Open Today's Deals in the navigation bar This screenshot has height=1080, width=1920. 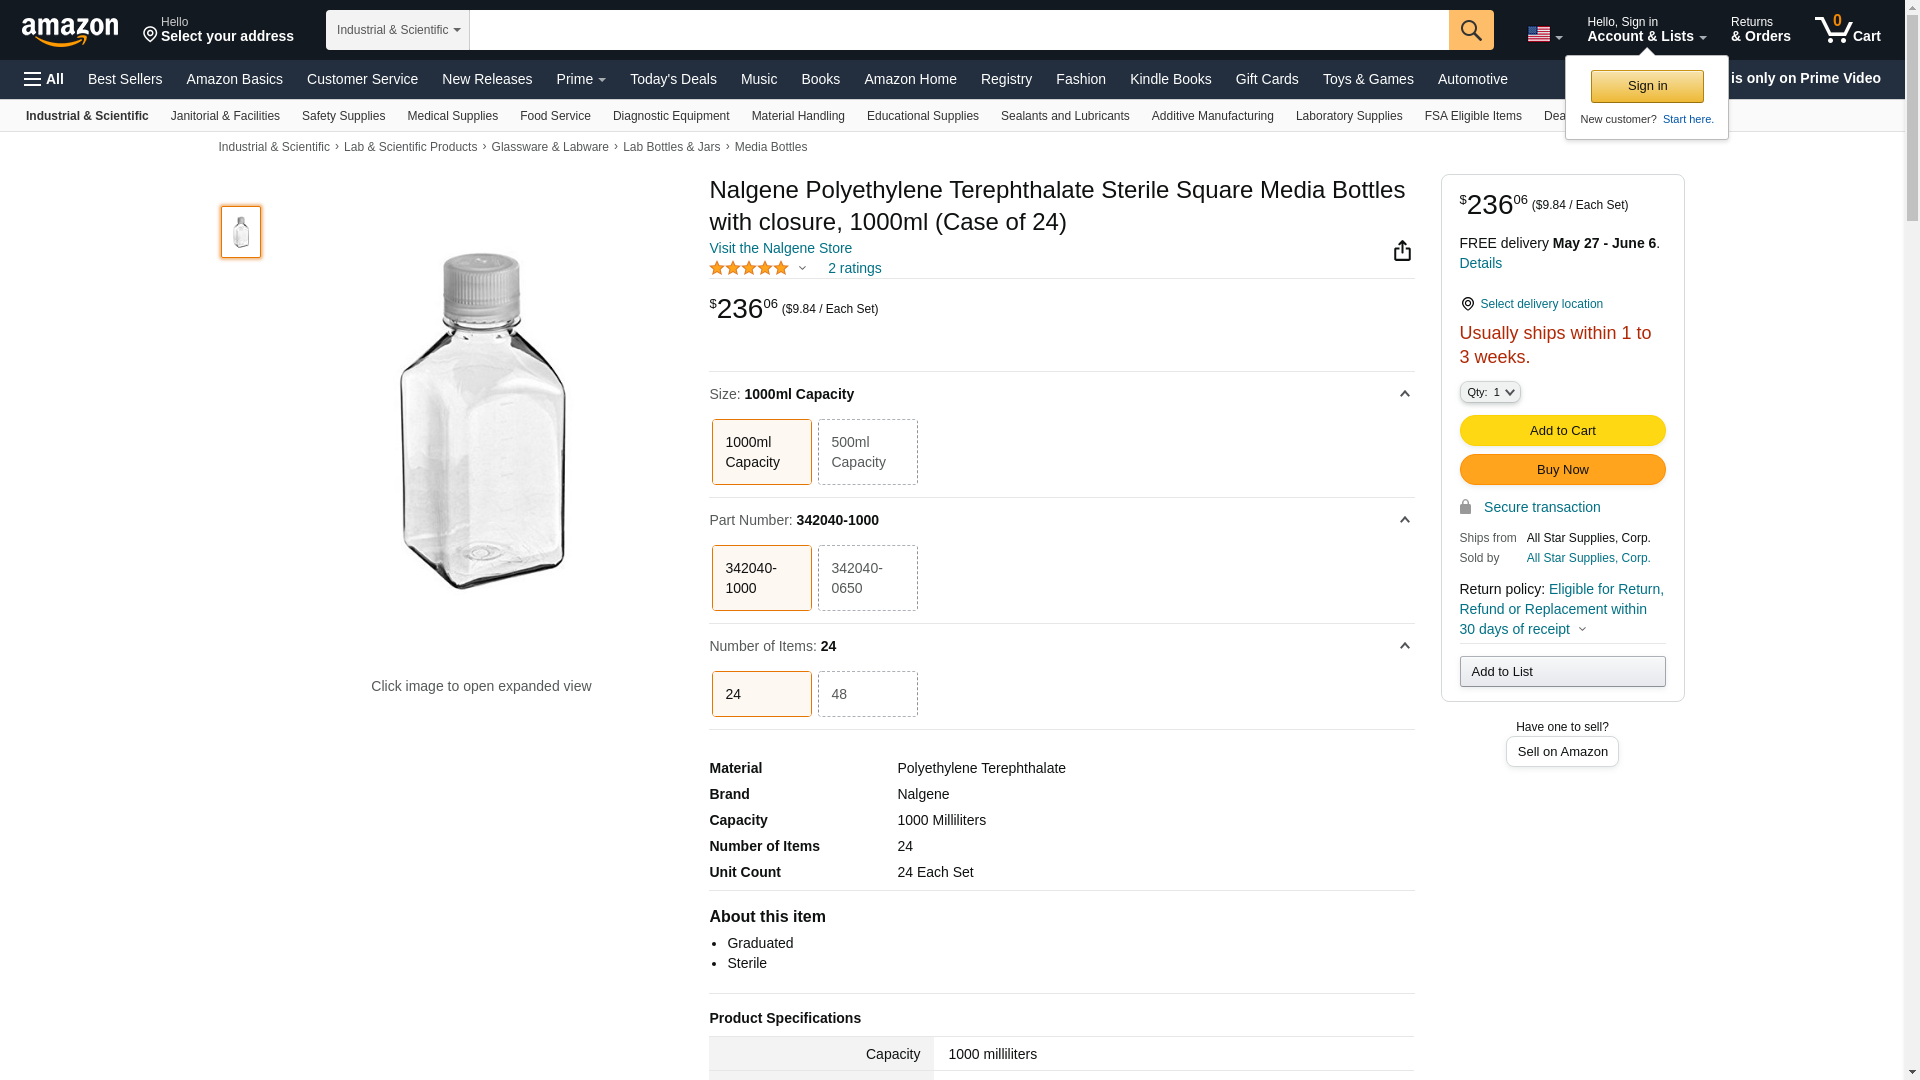[x=673, y=79]
